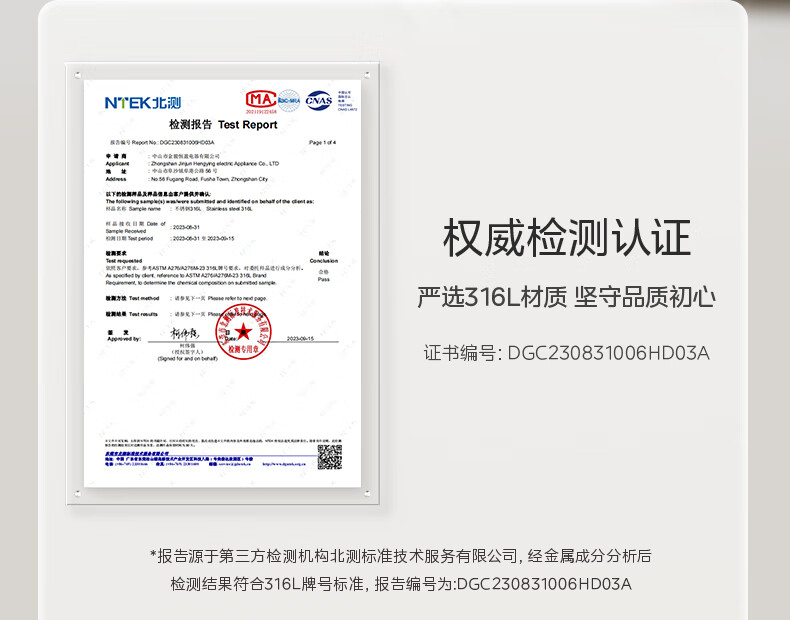This screenshot has height=620, width=790.
Task: Click the 'Conclusion' label on the report
Action: 323,261
